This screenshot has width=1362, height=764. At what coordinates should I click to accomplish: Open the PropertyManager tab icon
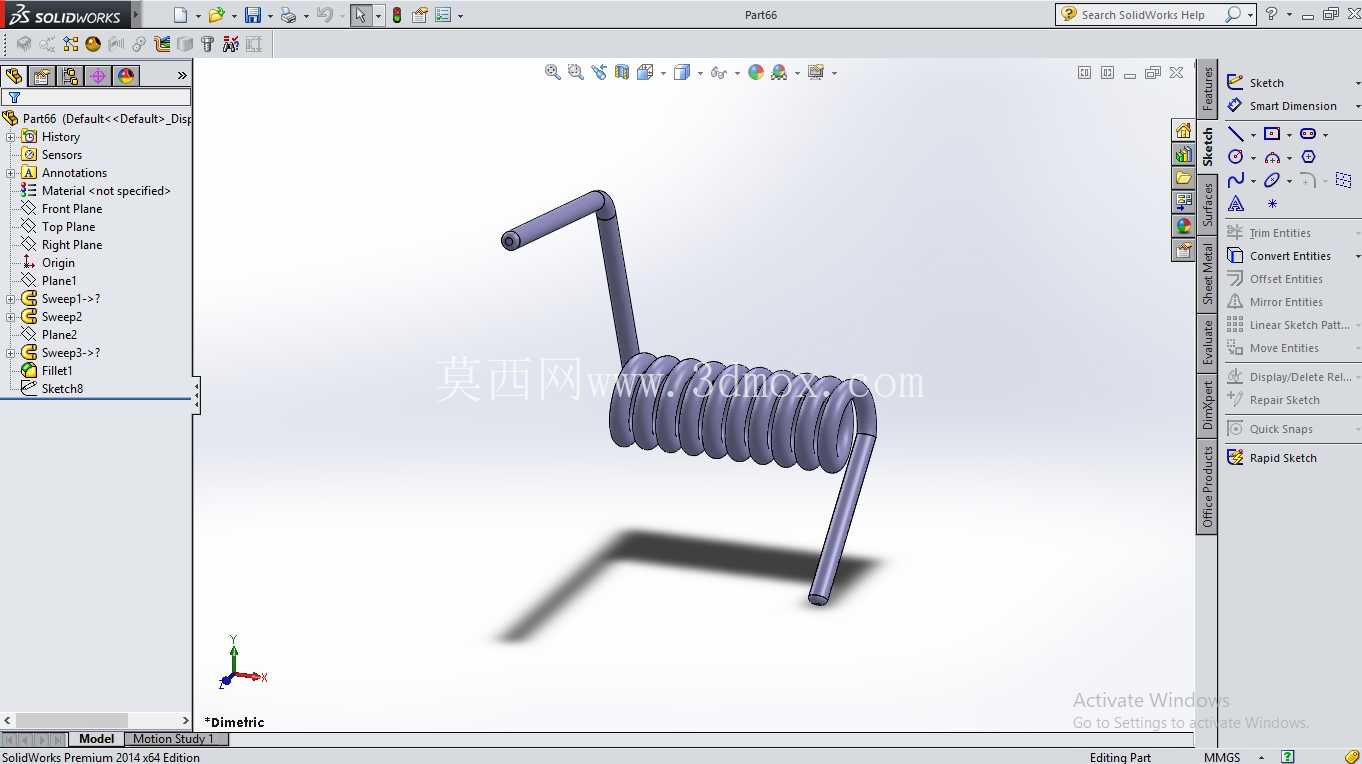click(x=42, y=76)
